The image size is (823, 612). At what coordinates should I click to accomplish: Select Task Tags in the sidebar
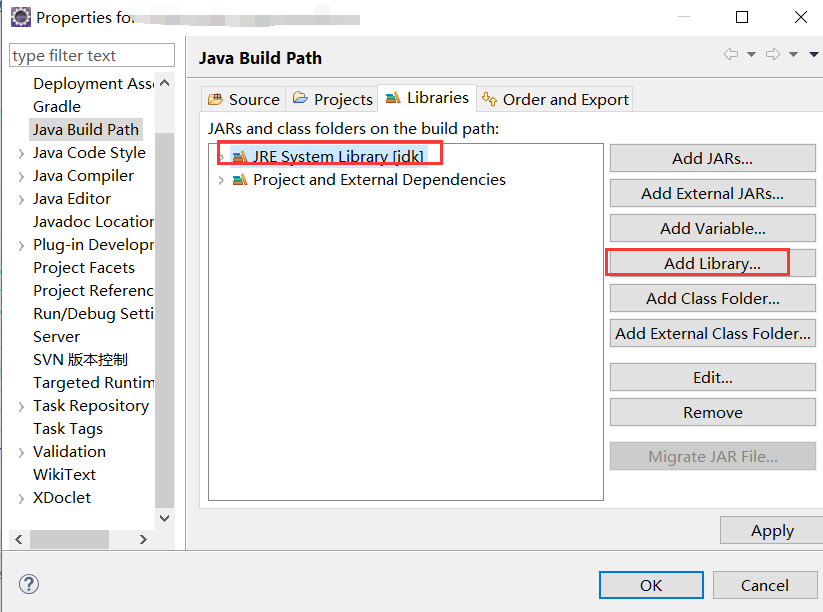[x=68, y=429]
